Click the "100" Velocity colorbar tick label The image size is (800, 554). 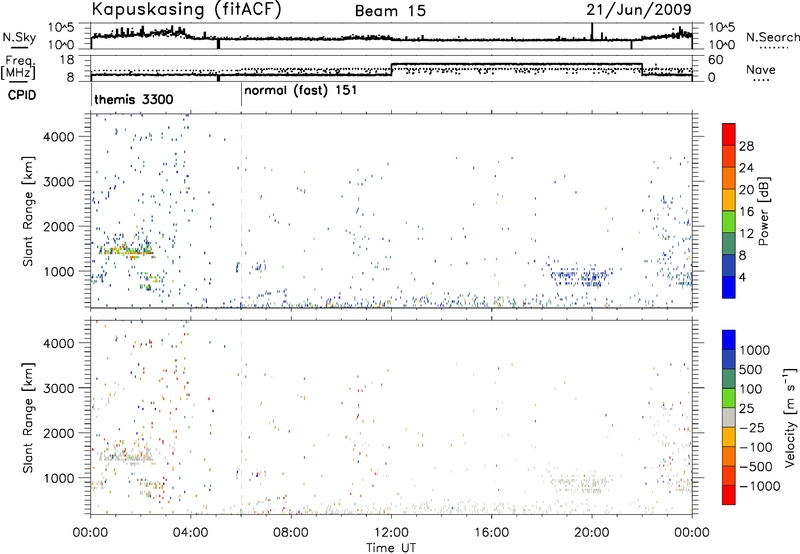tap(752, 389)
